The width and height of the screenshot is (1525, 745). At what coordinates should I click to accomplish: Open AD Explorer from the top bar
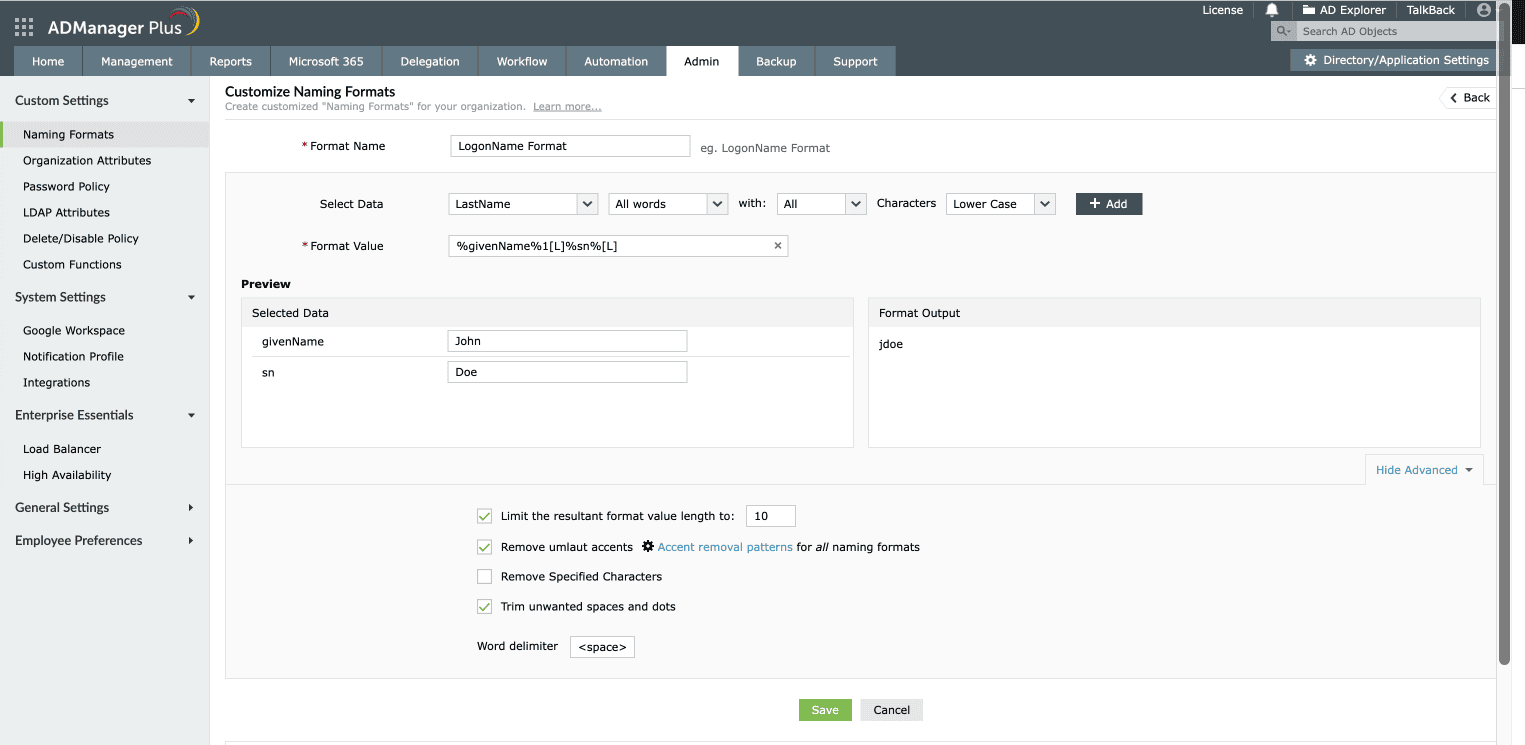pos(1343,10)
